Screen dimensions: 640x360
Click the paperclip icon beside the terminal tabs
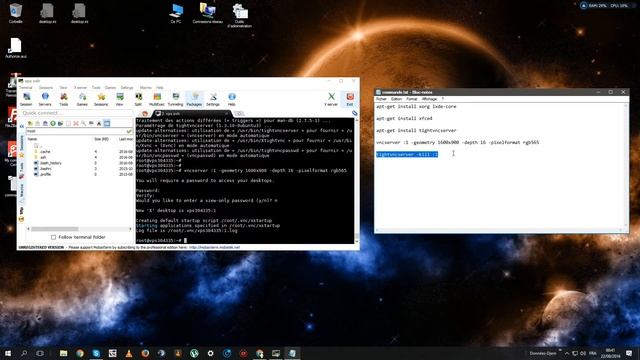pos(354,113)
